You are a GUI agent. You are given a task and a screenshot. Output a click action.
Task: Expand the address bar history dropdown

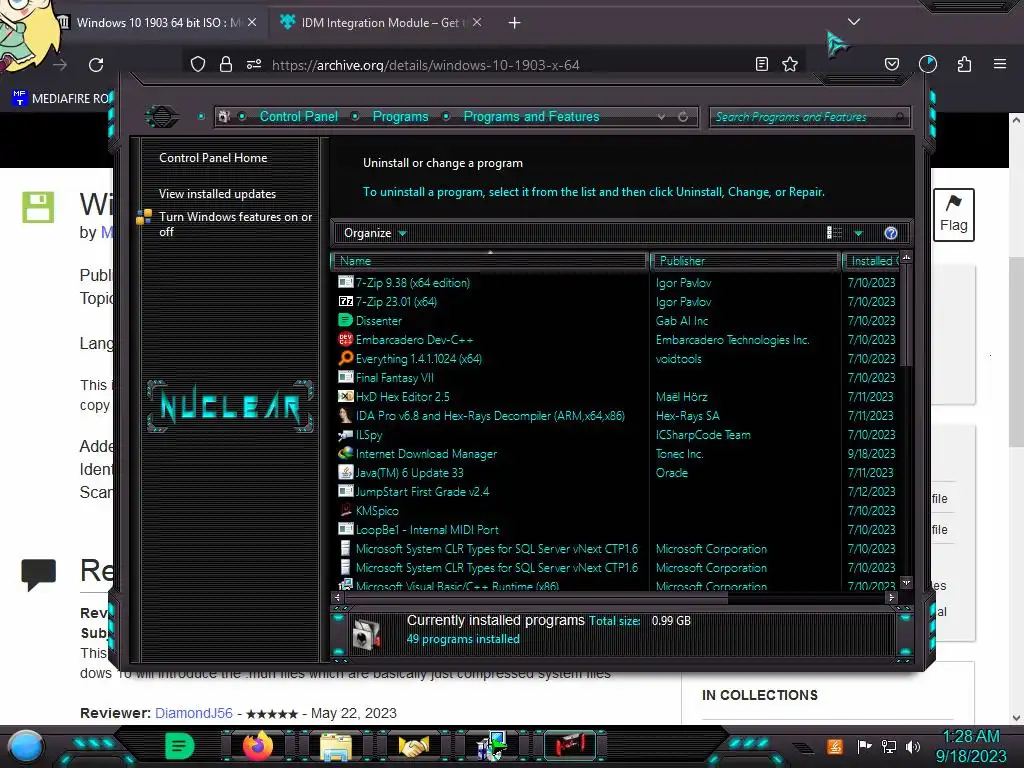[x=662, y=117]
